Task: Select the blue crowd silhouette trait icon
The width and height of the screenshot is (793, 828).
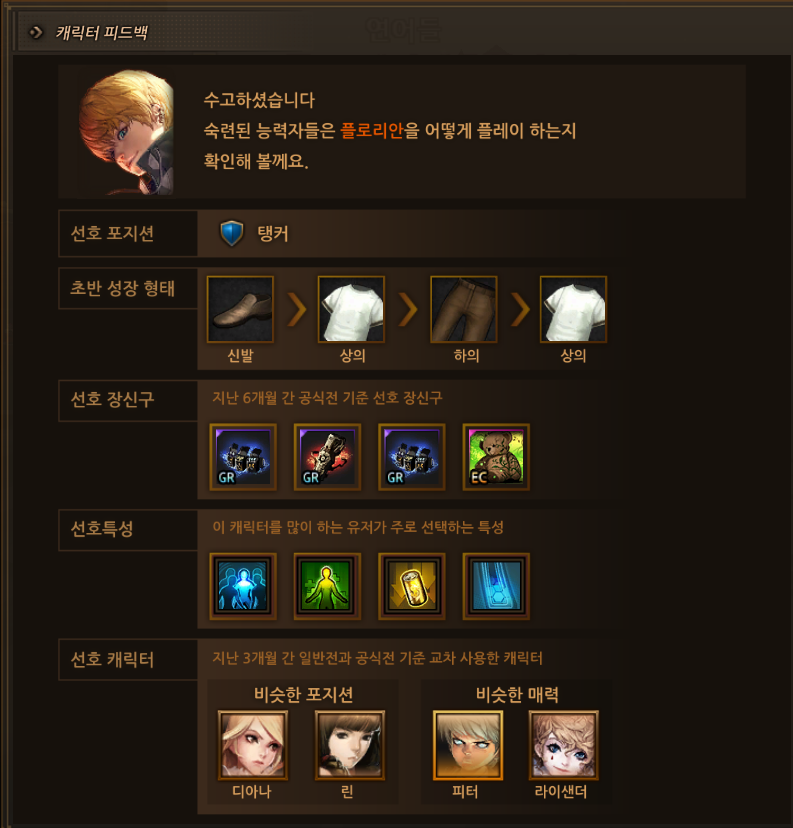Action: 243,586
